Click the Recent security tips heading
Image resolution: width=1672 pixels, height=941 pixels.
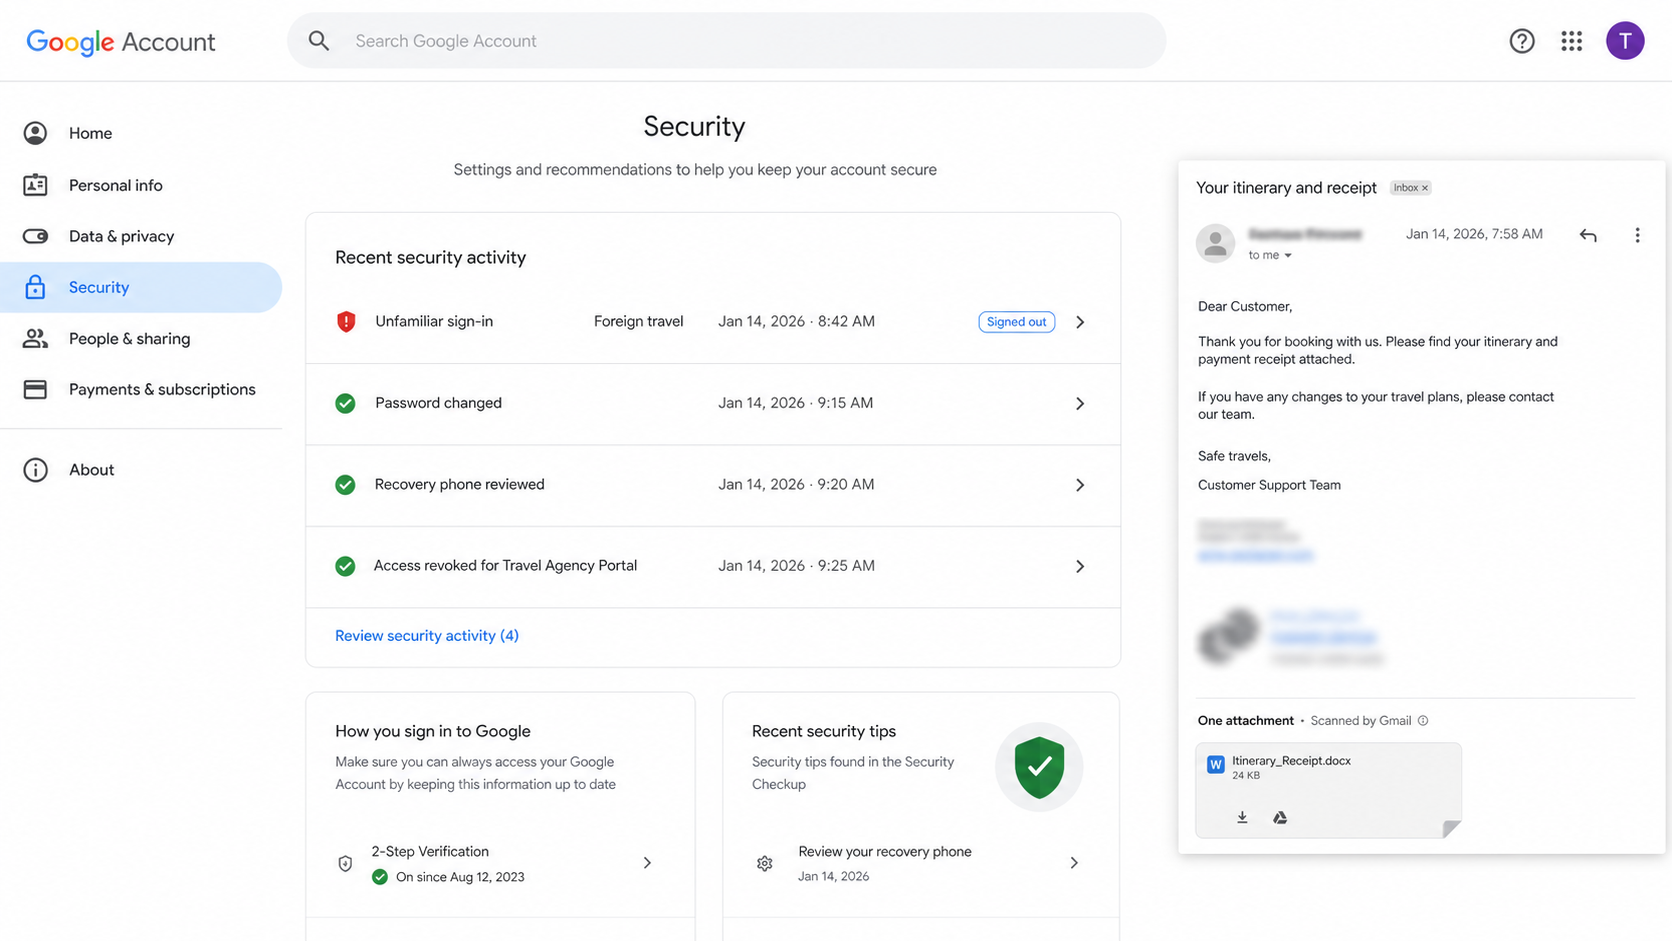click(x=824, y=732)
